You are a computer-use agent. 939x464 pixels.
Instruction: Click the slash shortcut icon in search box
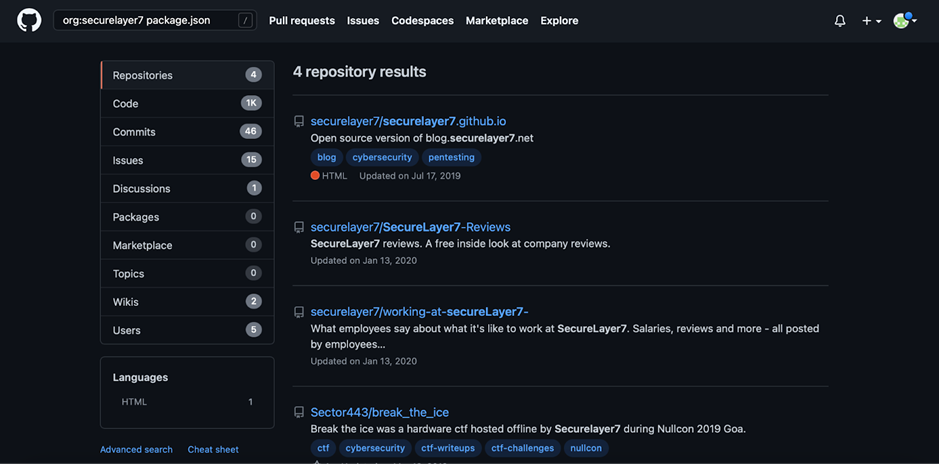pyautogui.click(x=245, y=21)
